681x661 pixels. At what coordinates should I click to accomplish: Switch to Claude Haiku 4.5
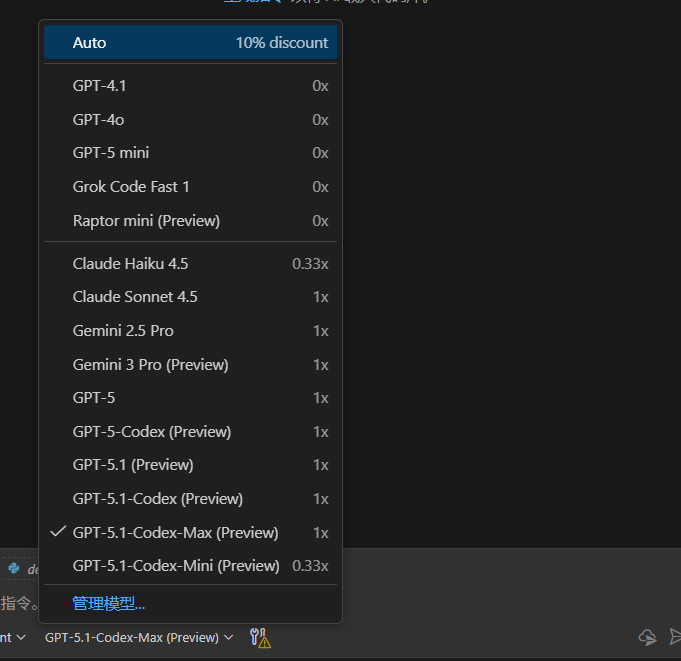click(190, 264)
